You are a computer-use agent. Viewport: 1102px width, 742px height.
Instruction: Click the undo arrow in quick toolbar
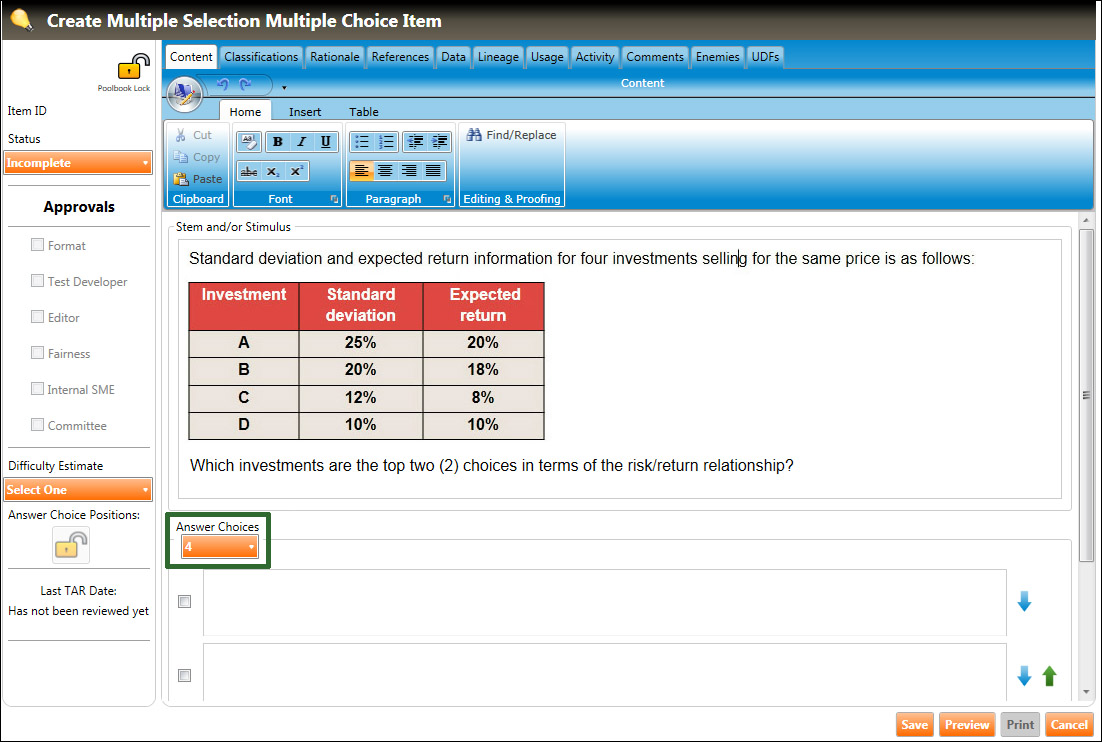click(x=222, y=85)
